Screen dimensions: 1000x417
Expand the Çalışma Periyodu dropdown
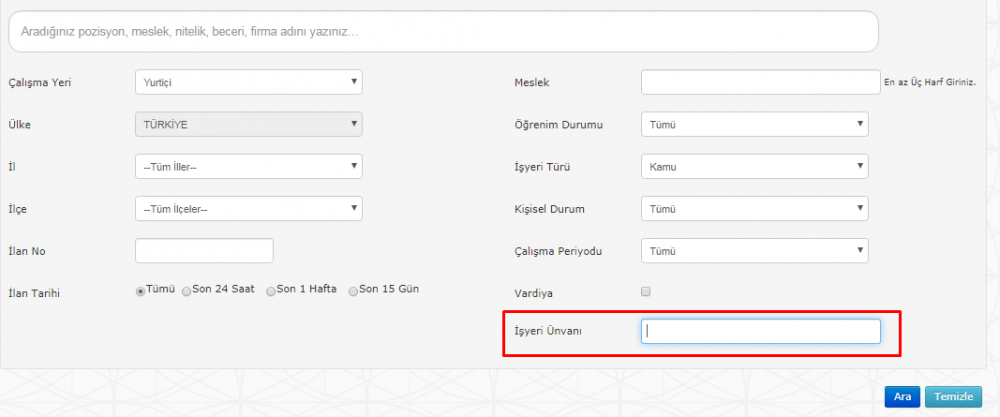coord(754,251)
